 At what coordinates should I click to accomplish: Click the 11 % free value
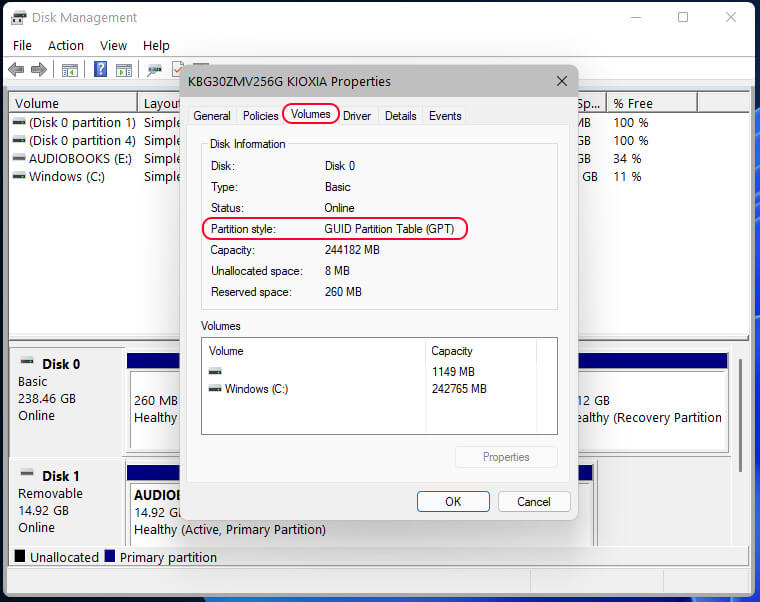pyautogui.click(x=627, y=176)
